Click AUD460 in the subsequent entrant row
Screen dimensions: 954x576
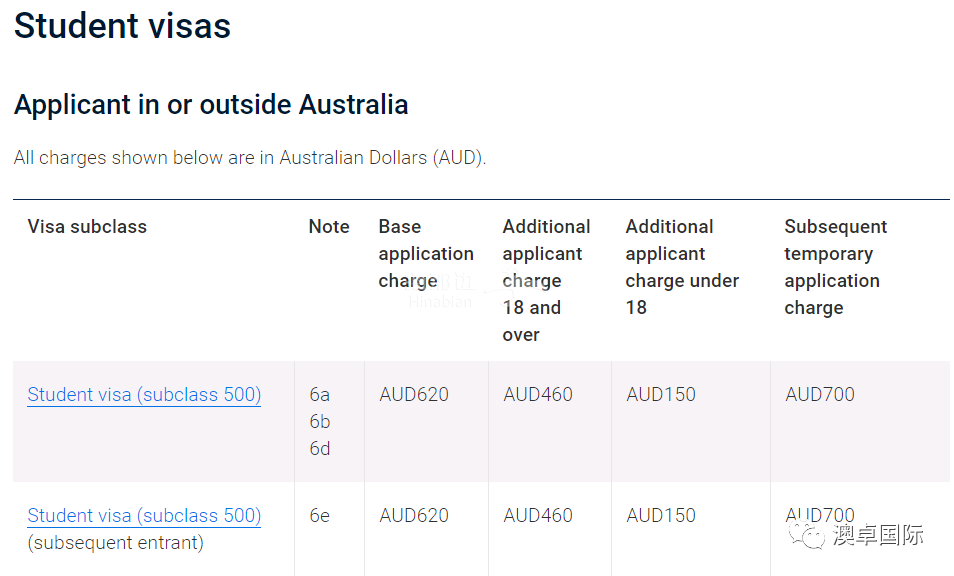coord(538,516)
